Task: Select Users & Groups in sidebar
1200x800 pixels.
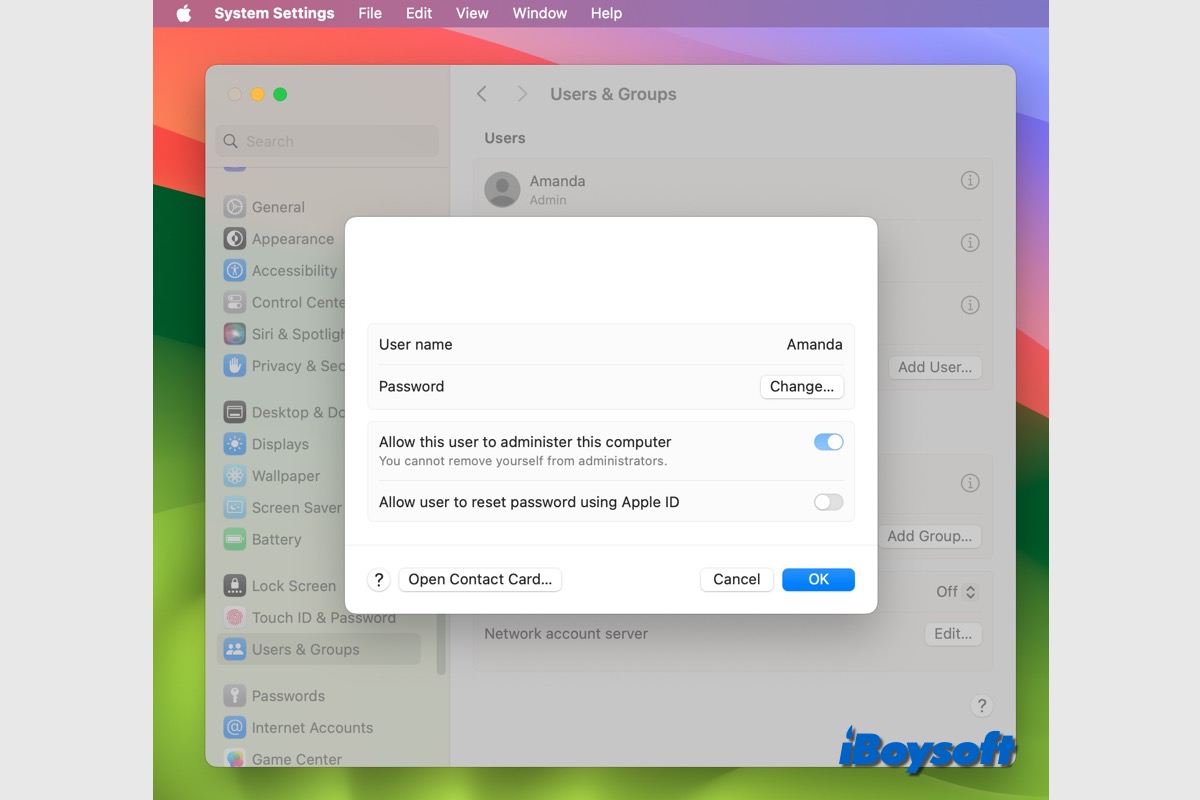Action: (319, 649)
